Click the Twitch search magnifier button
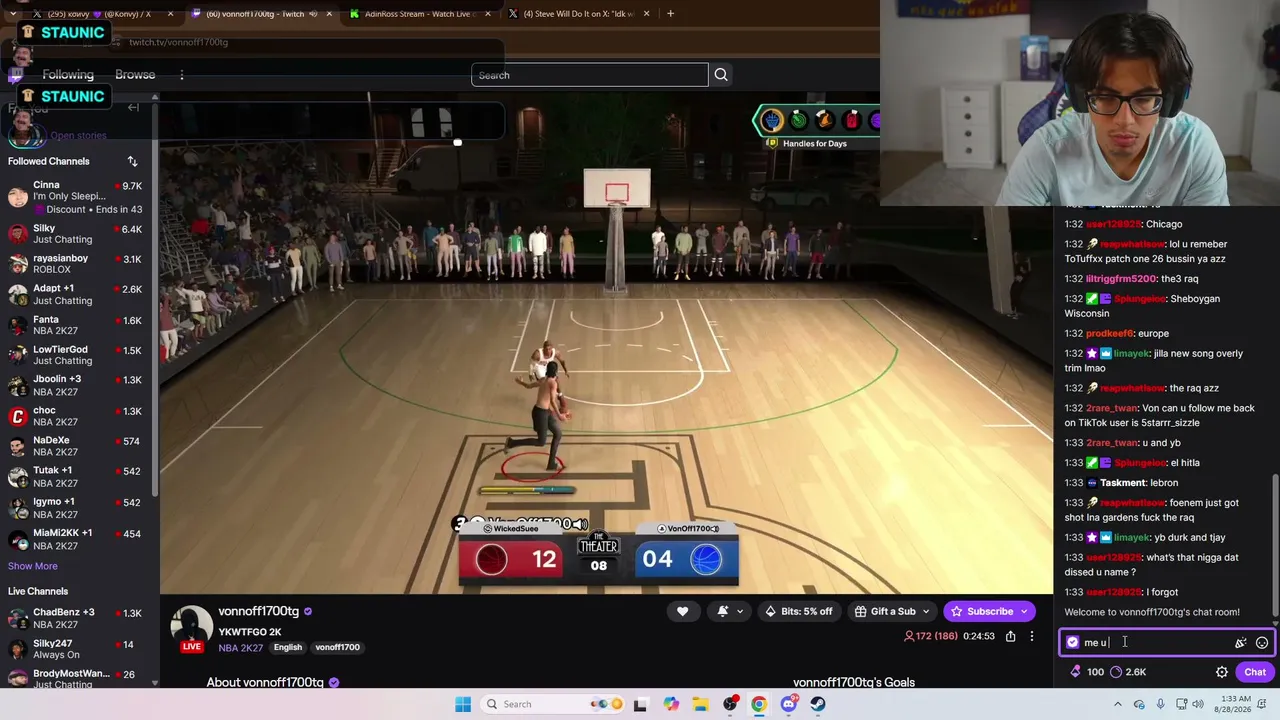 tap(721, 75)
